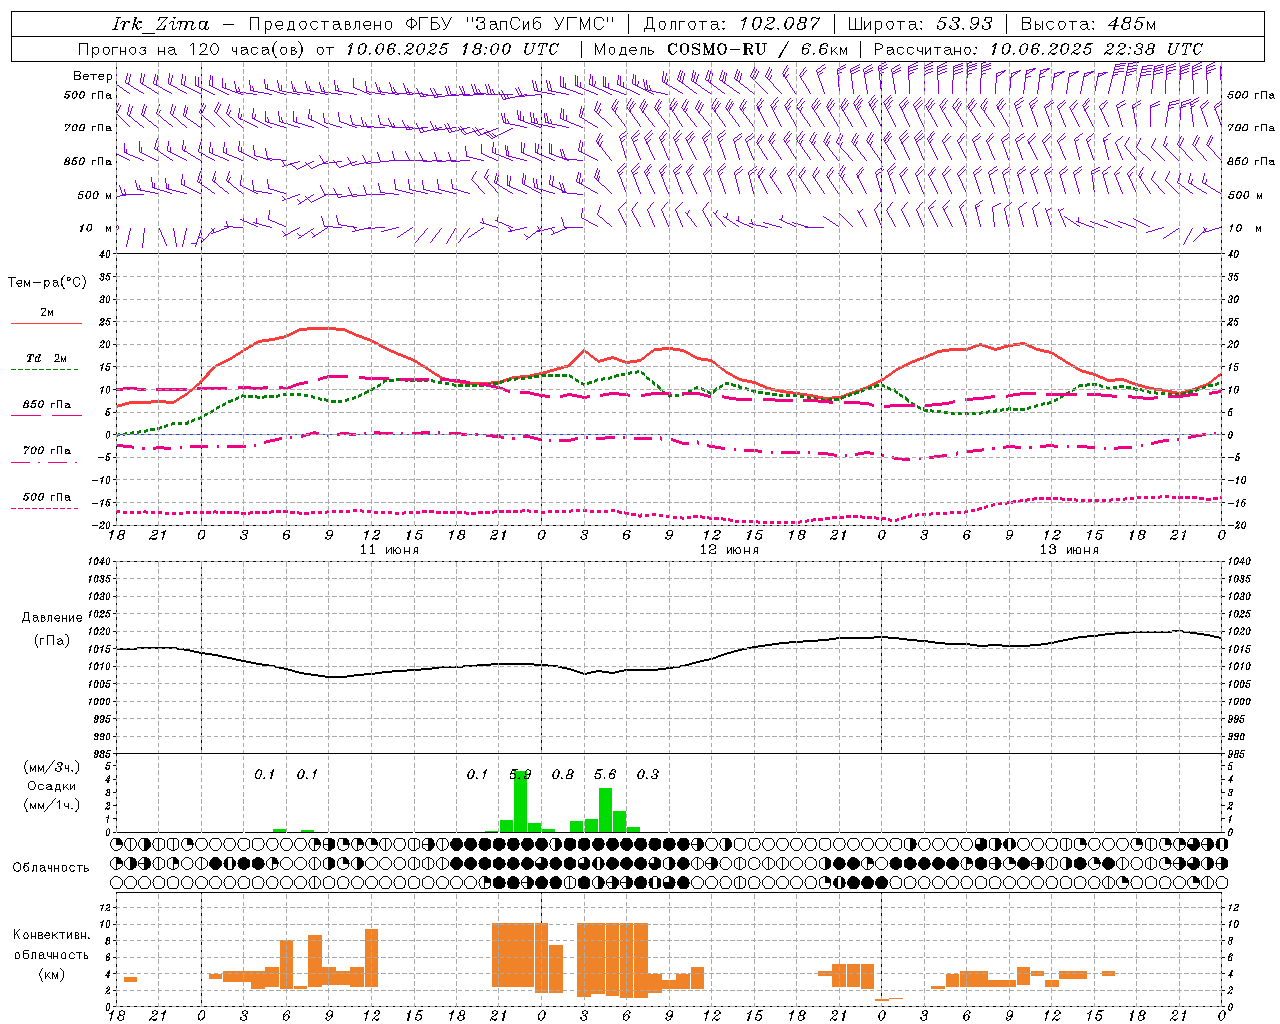Click the "500 гПа" temperature legend entry
Image resolution: width=1280 pixels, height=1024 pixels.
pyautogui.click(x=47, y=497)
